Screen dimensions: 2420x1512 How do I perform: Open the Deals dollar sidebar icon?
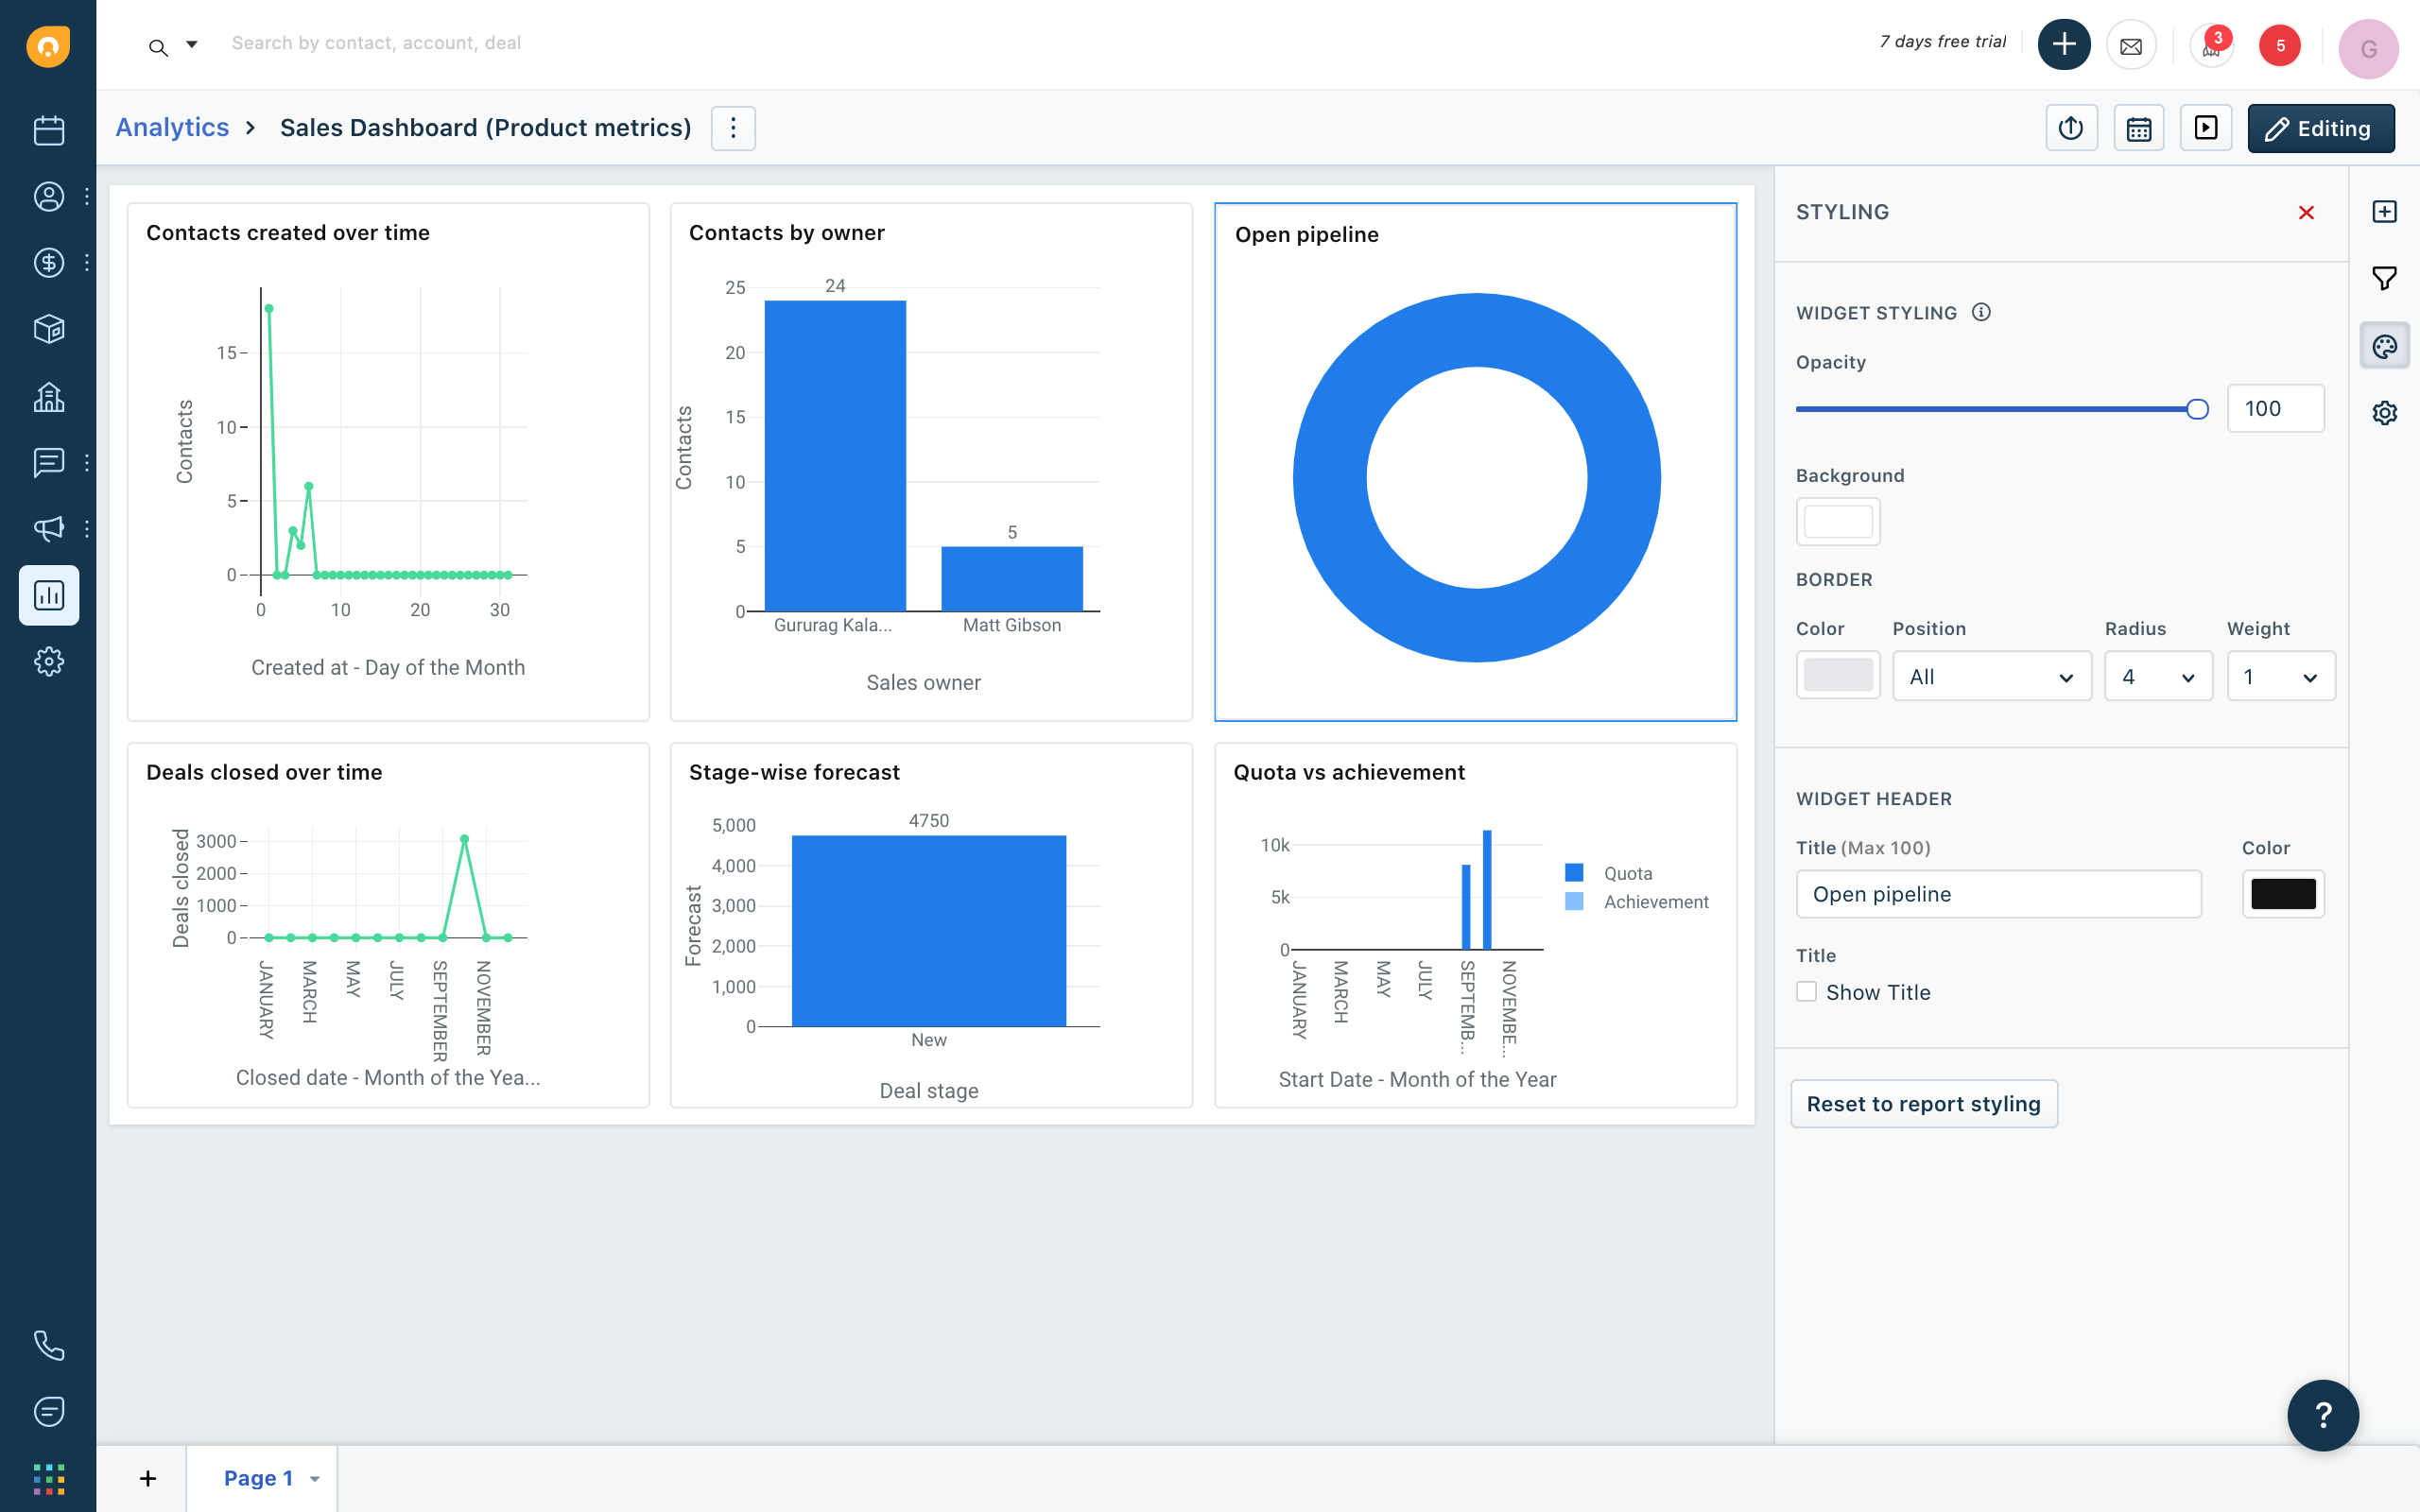click(48, 263)
